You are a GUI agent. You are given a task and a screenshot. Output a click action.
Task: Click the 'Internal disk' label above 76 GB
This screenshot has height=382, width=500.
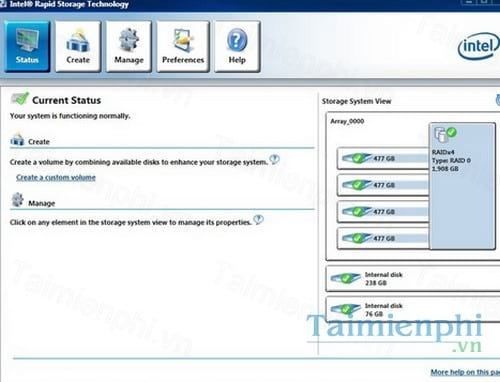pos(384,306)
